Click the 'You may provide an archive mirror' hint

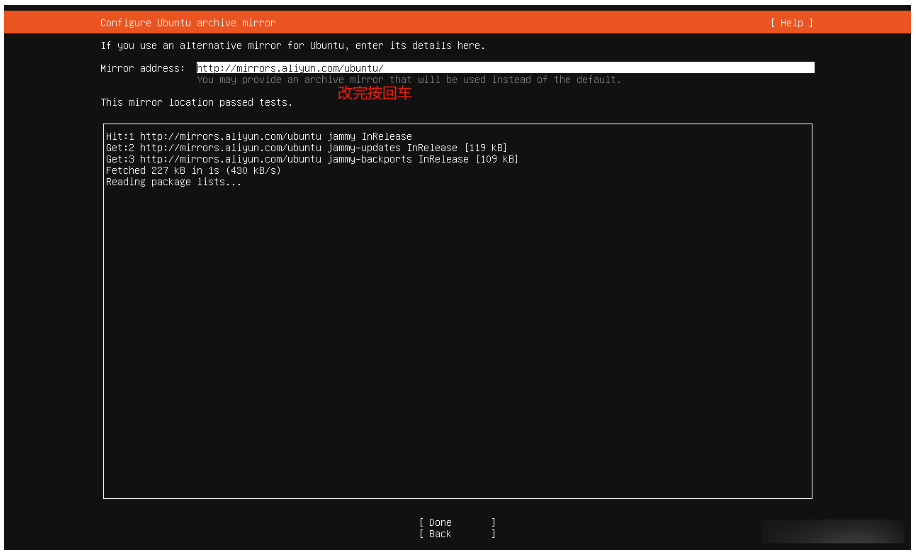coord(408,80)
